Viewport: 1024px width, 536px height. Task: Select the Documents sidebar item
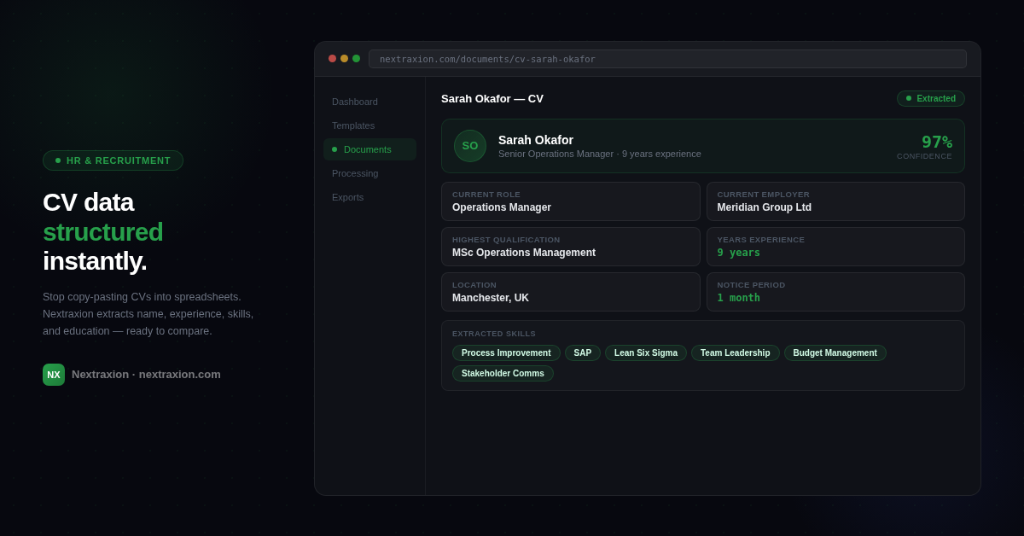[x=370, y=150]
